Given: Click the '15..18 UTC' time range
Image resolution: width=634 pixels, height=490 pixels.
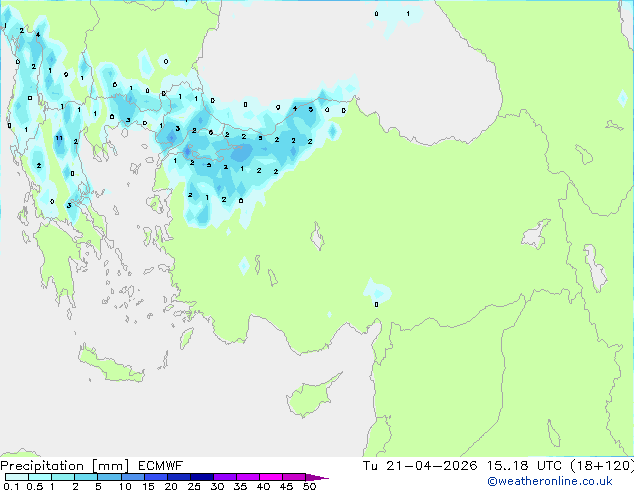Looking at the screenshot, I should (x=524, y=466).
